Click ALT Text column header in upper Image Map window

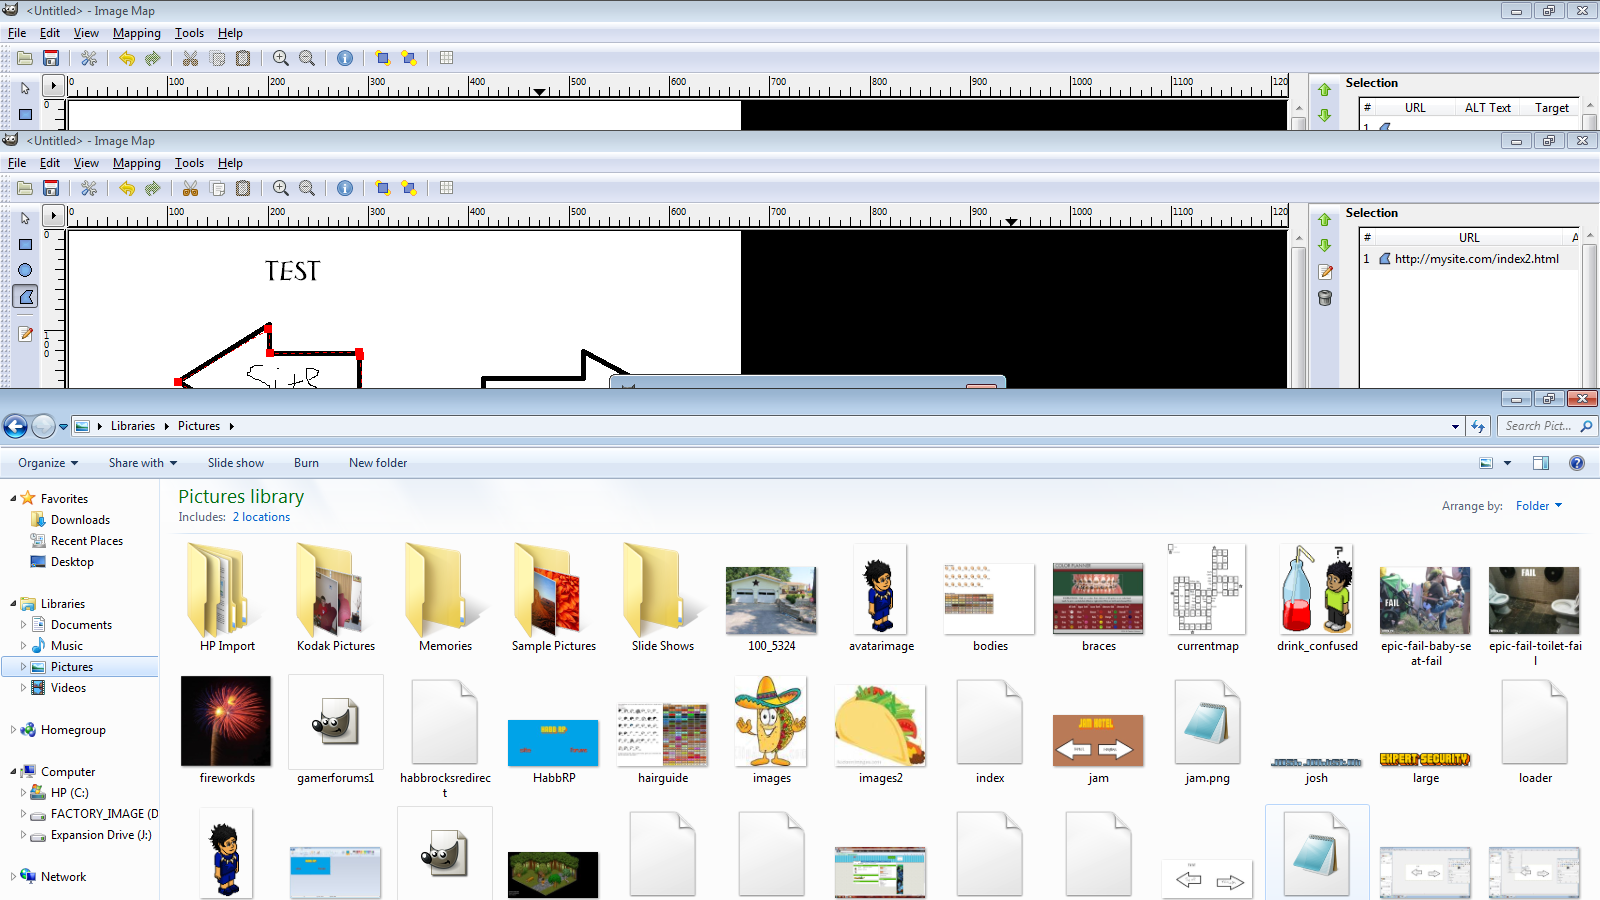[1488, 108]
